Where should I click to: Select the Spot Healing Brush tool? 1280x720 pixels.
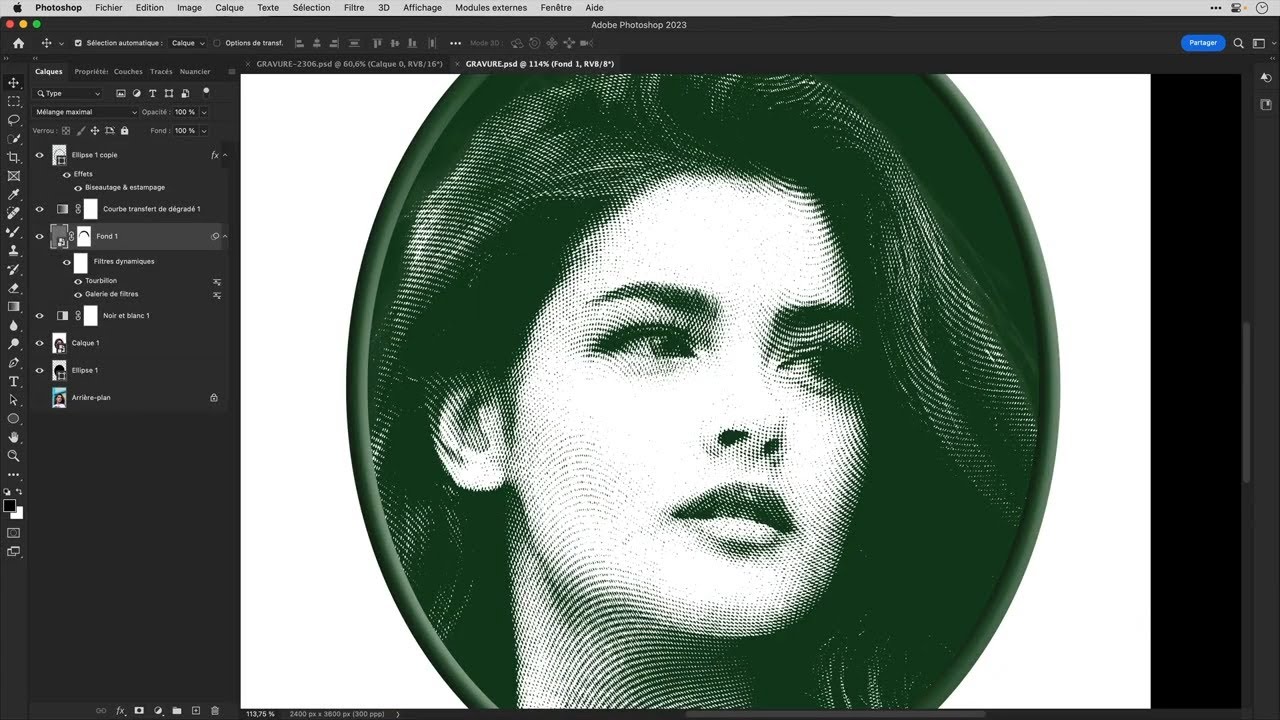pos(14,213)
